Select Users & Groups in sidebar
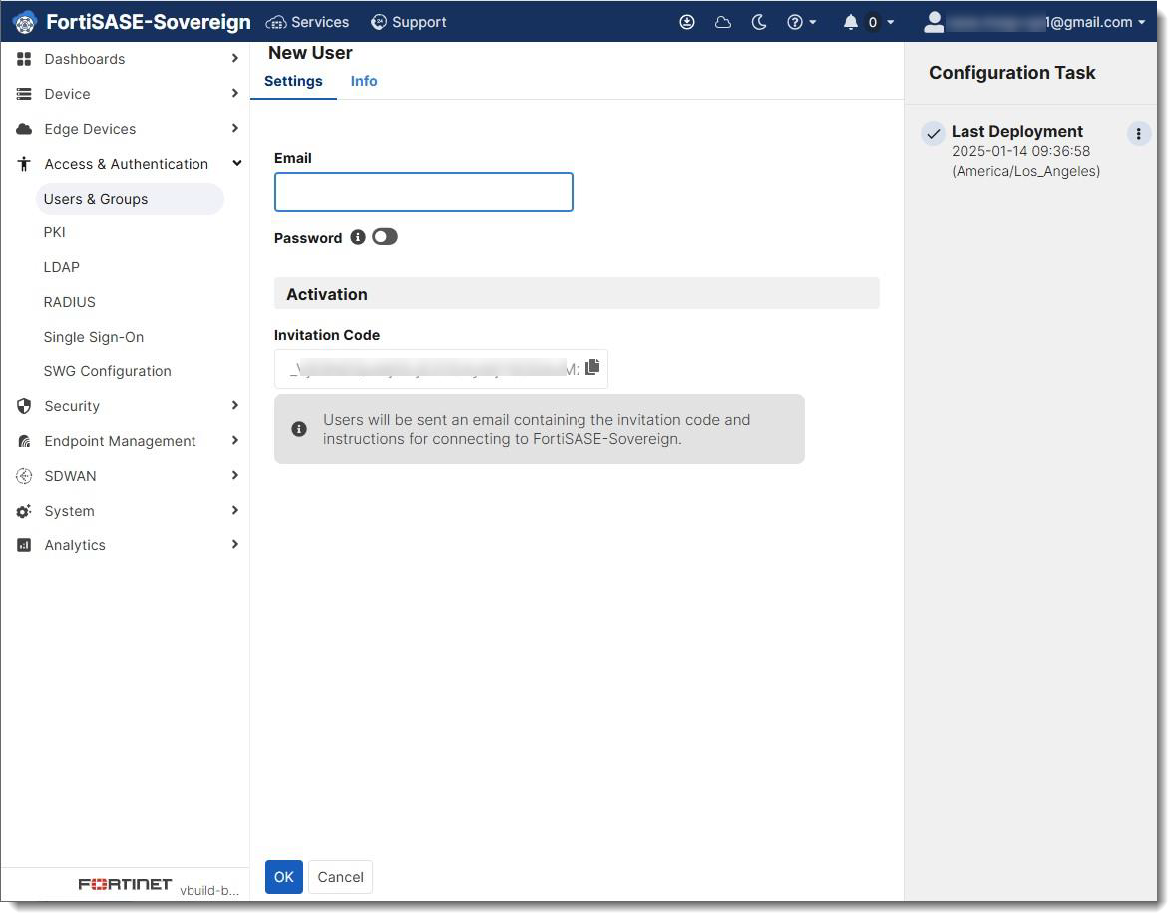1176x921 pixels. point(129,200)
